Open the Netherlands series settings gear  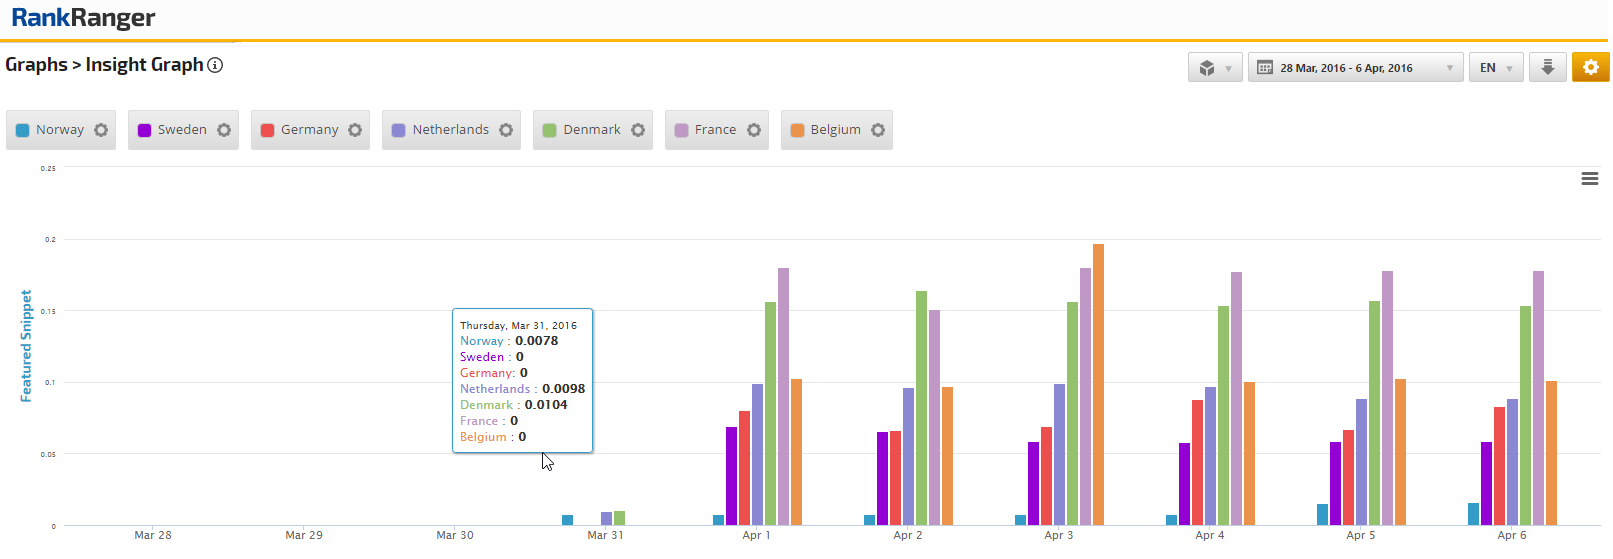point(506,130)
